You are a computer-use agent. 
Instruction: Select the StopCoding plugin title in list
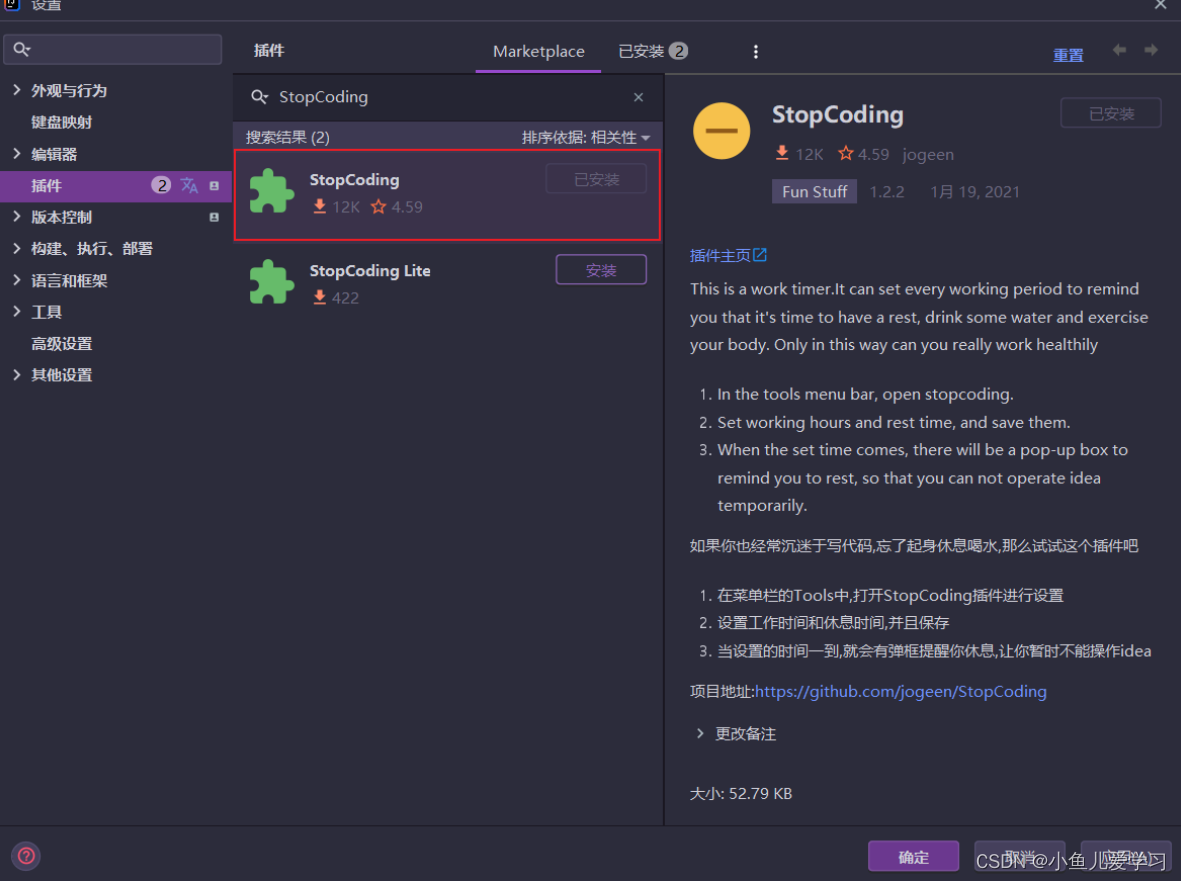[x=354, y=180]
